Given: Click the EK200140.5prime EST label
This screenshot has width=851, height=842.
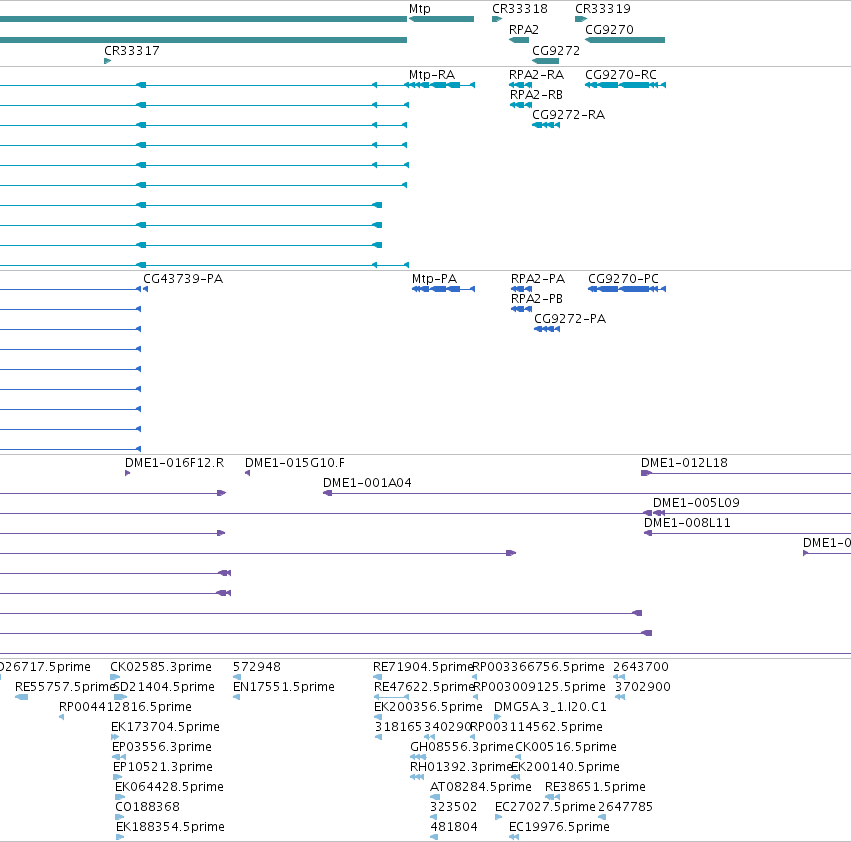Looking at the screenshot, I should 566,767.
